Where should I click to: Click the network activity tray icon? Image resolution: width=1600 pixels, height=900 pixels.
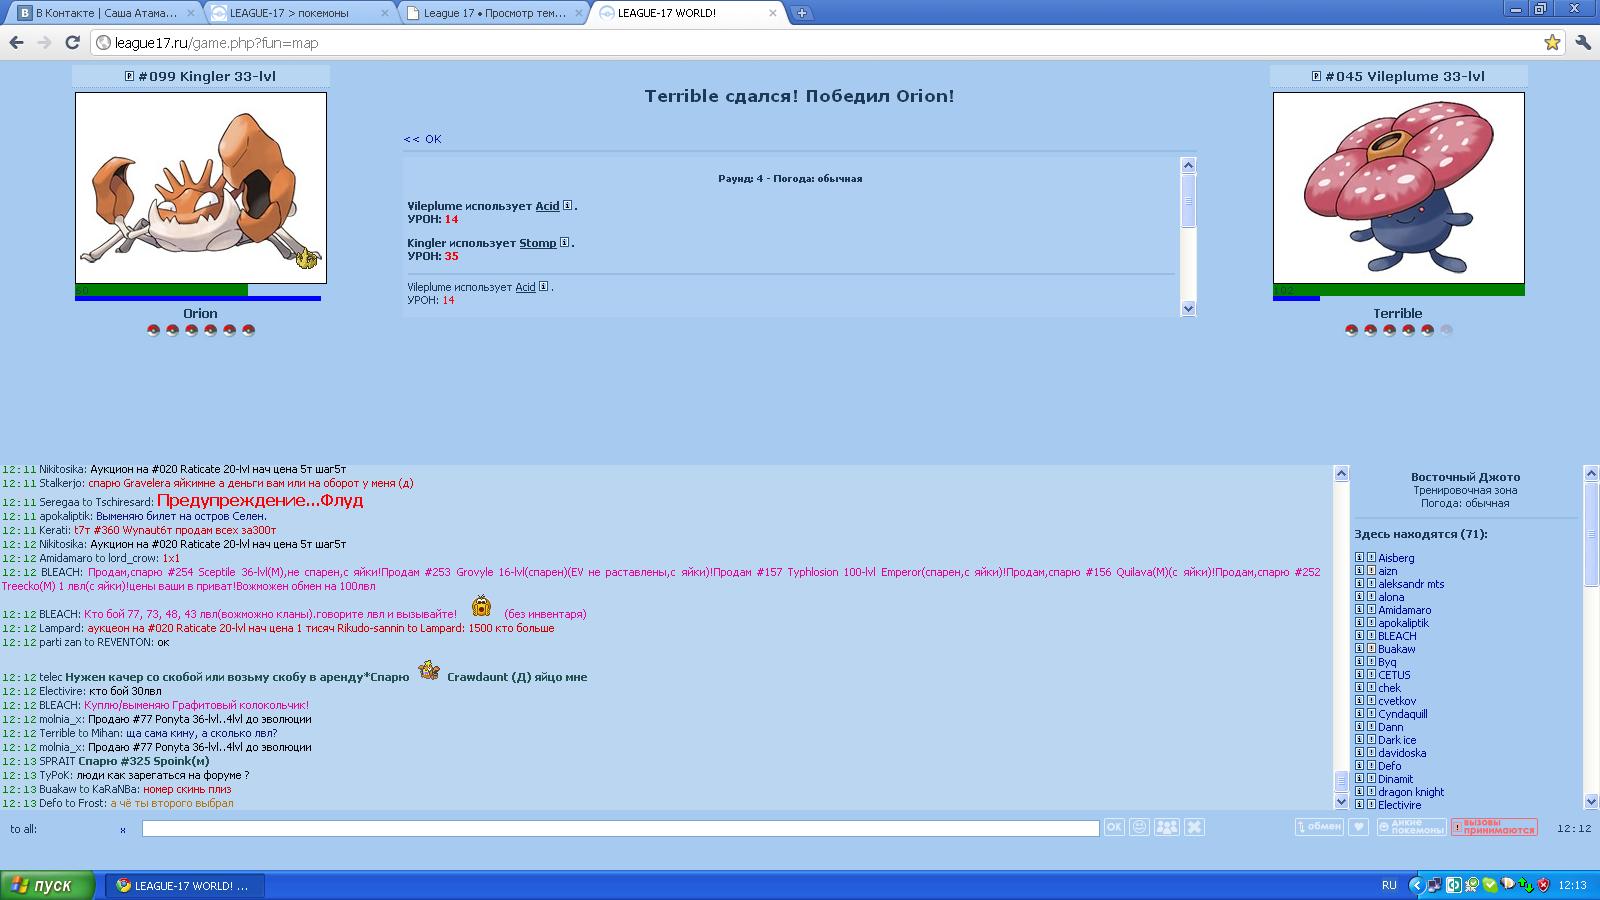(x=1526, y=885)
